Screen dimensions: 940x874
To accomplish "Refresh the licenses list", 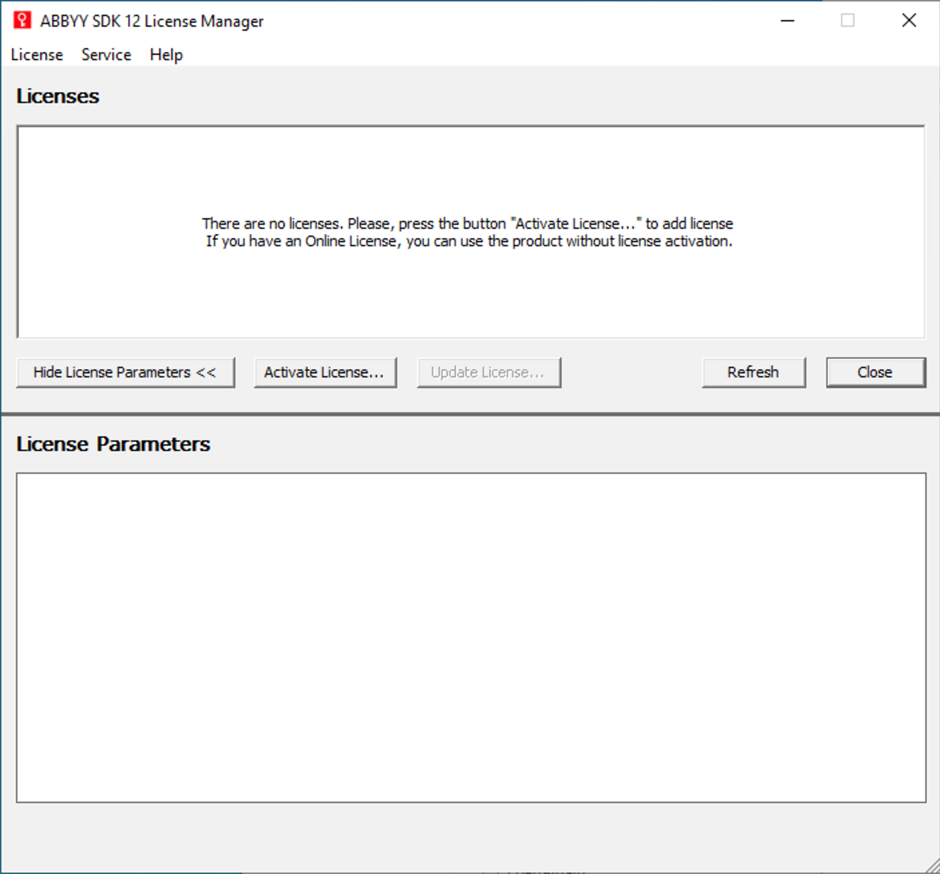I will (x=754, y=372).
